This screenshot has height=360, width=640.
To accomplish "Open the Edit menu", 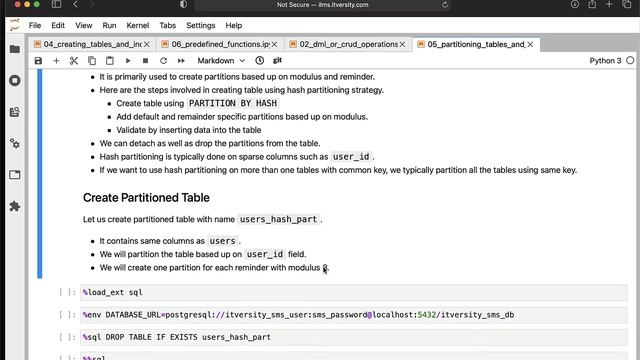I will [x=58, y=25].
